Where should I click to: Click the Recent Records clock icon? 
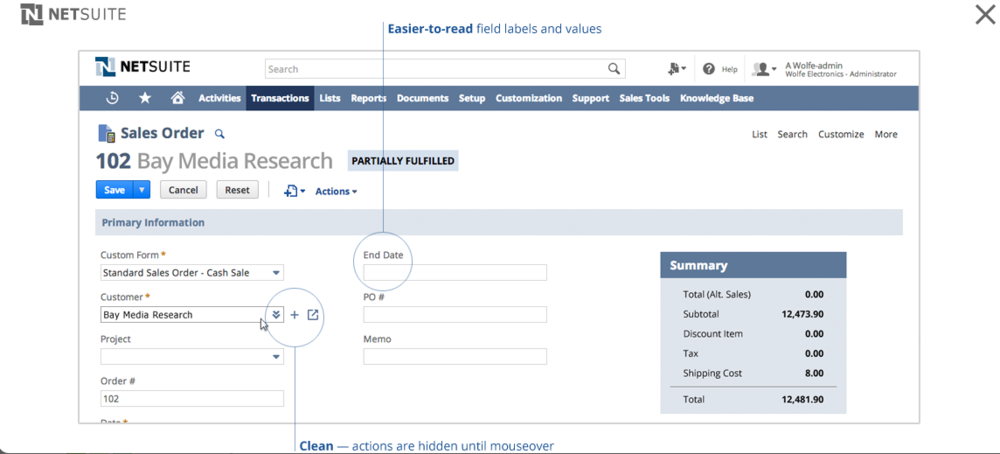pyautogui.click(x=113, y=98)
